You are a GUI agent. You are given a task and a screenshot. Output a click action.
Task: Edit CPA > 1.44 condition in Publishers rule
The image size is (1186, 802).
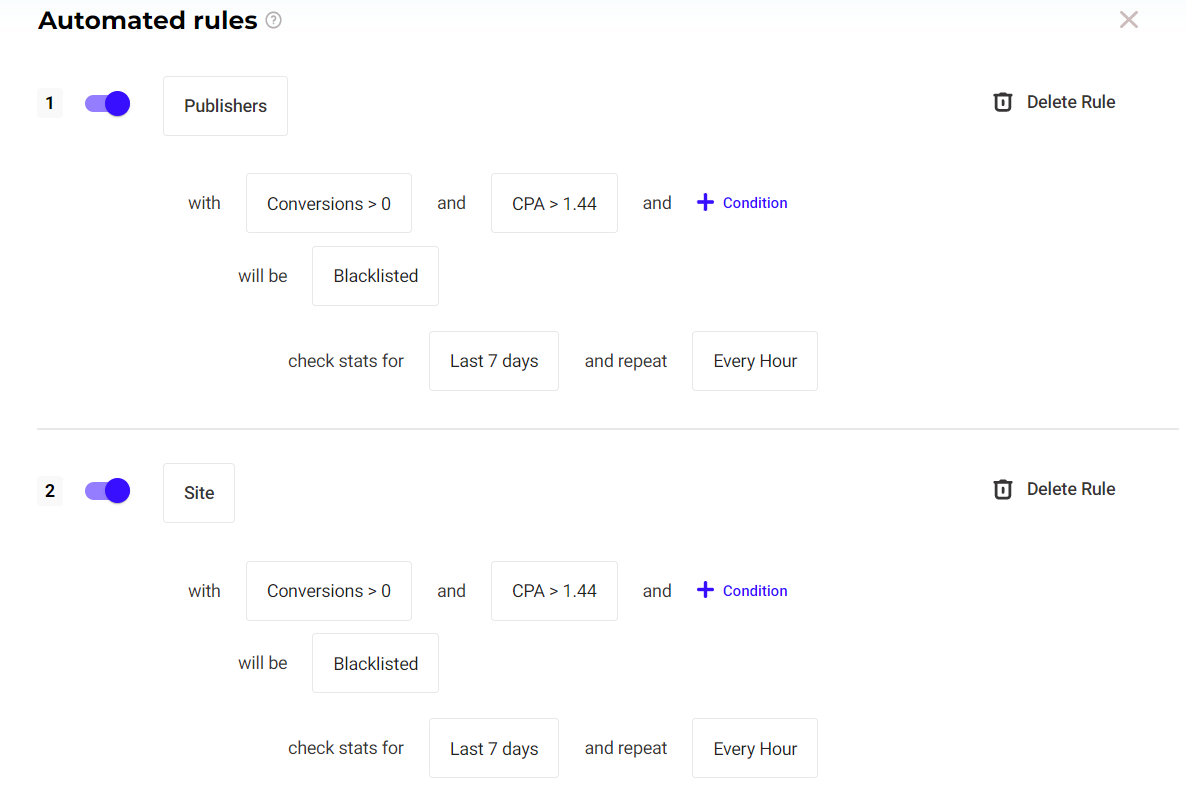[x=554, y=204]
